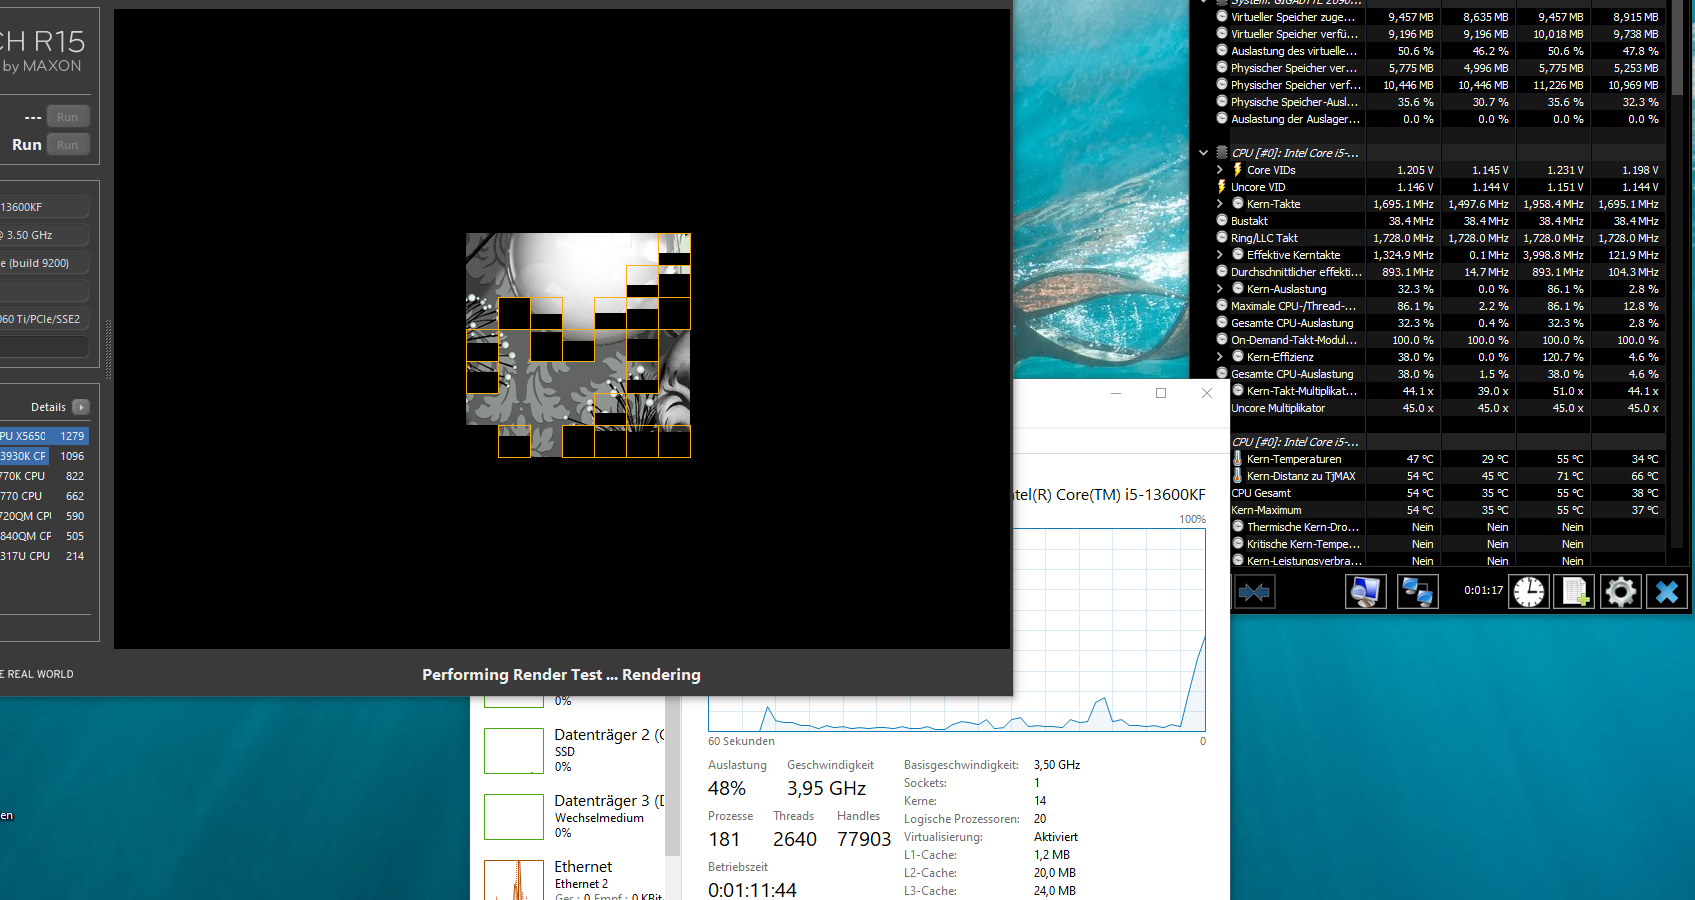Click the '3.50 GHz' field in Cinebench
The image size is (1695, 900).
[44, 235]
